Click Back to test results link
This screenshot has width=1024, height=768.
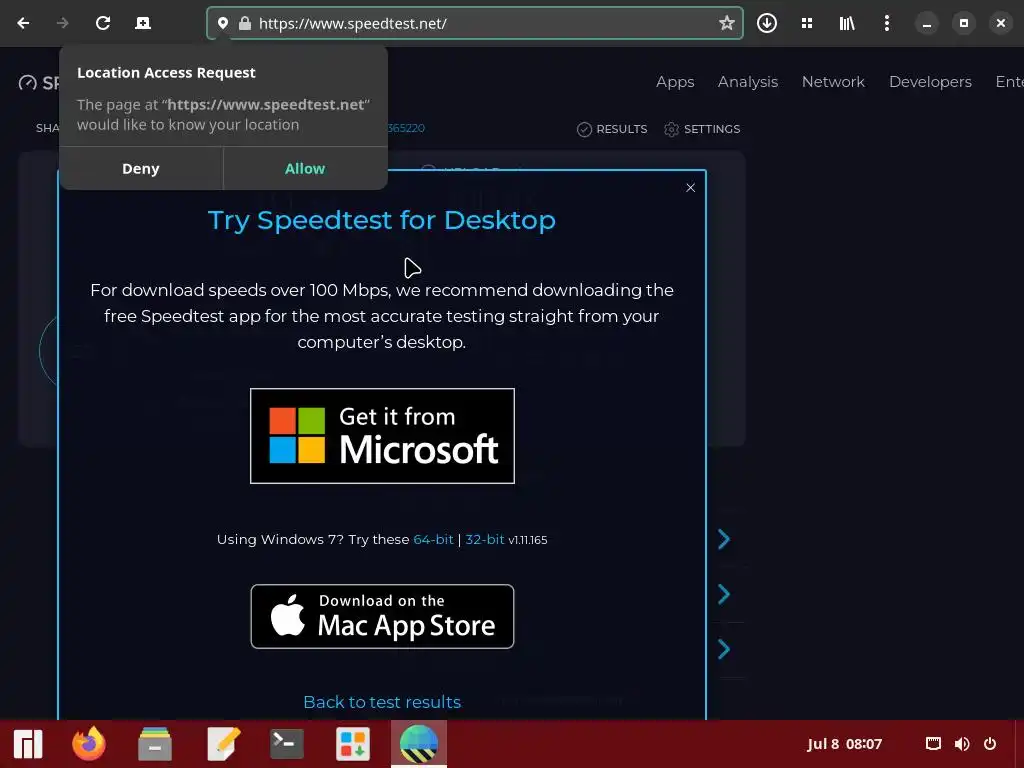click(382, 702)
